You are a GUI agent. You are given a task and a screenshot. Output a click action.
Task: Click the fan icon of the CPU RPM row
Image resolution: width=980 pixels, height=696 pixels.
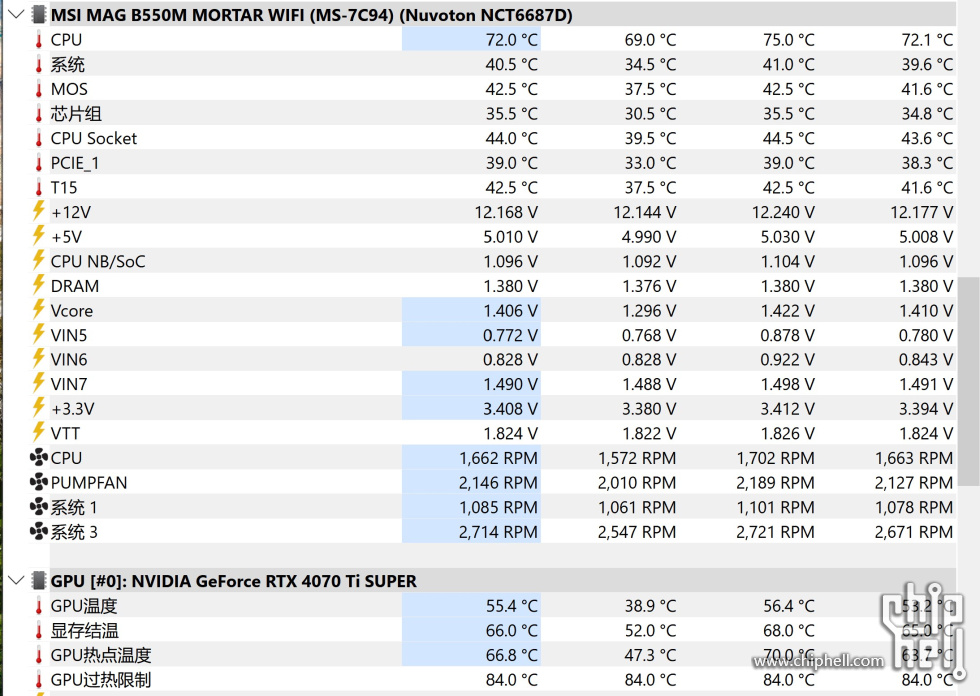click(x=39, y=457)
